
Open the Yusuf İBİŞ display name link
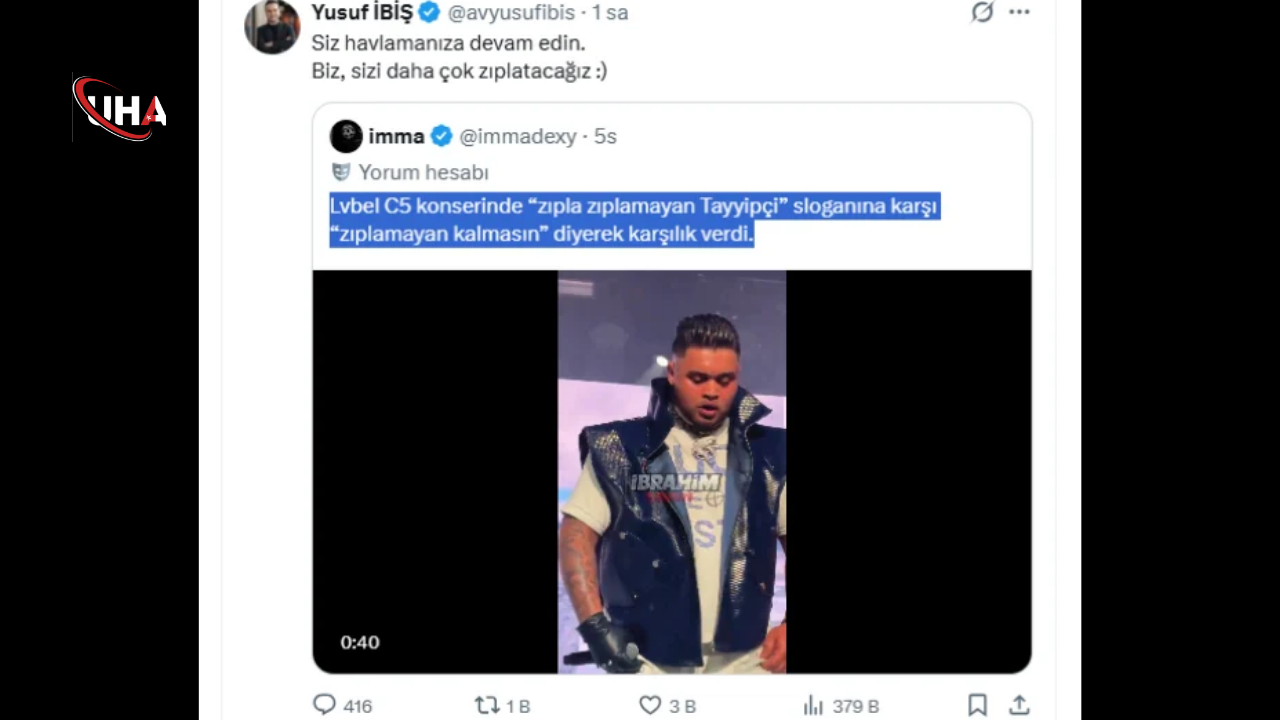361,12
